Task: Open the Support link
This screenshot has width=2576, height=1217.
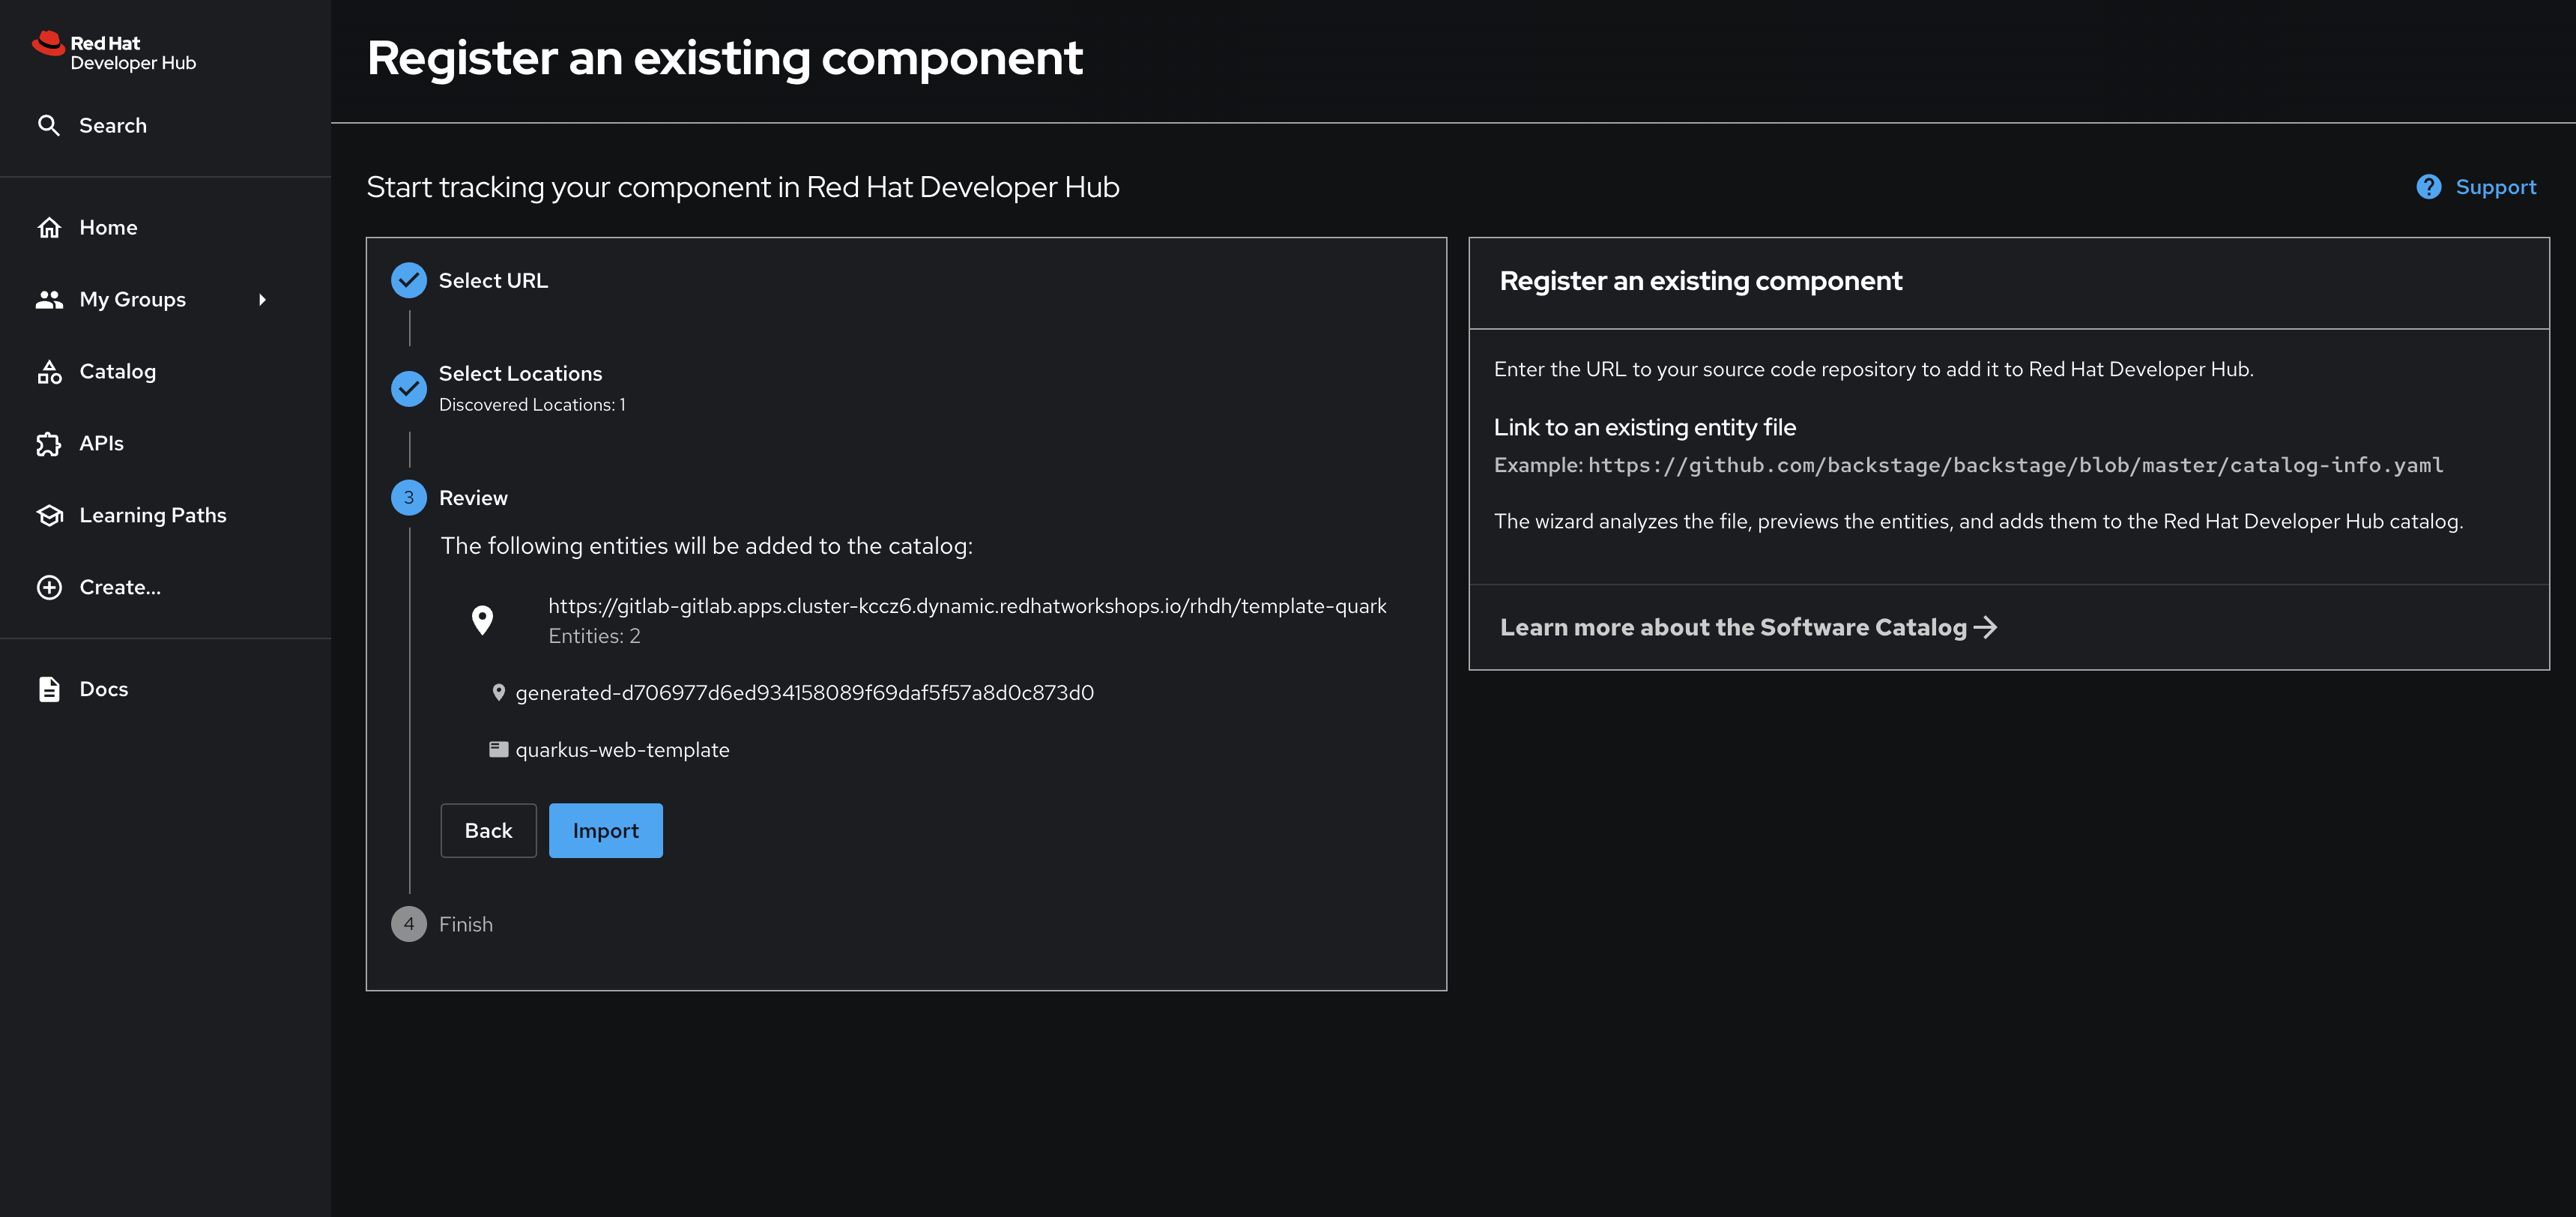Action: (2495, 187)
